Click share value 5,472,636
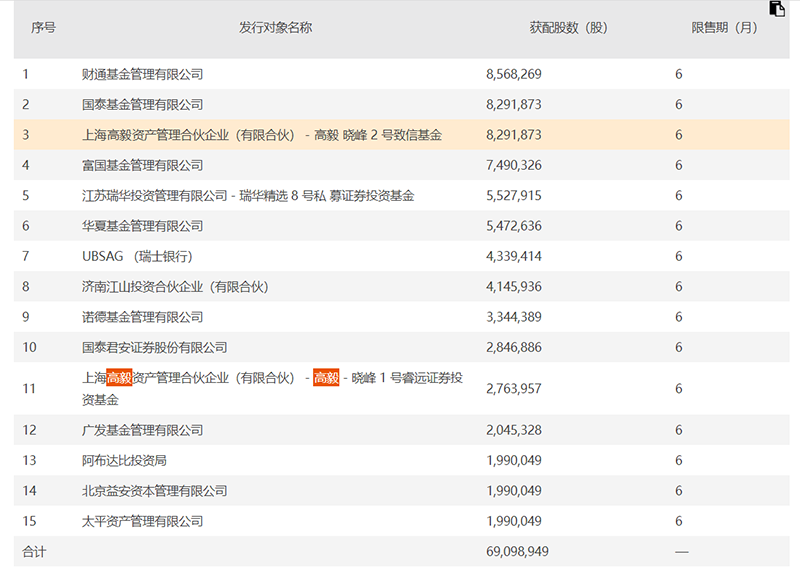Image resolution: width=800 pixels, height=576 pixels. 514,226
